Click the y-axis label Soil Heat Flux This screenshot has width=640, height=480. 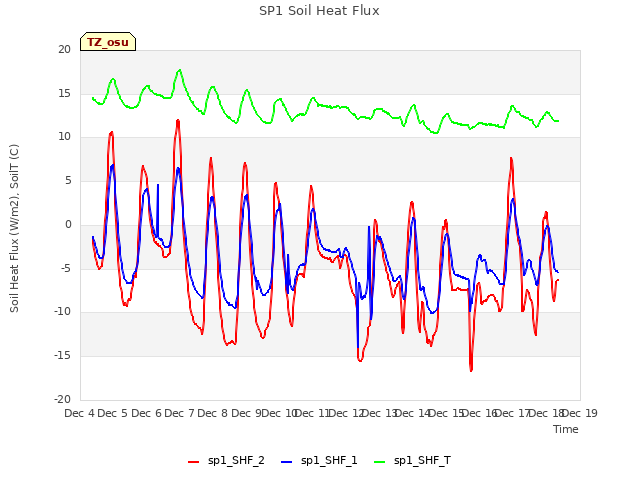[x=15, y=228]
